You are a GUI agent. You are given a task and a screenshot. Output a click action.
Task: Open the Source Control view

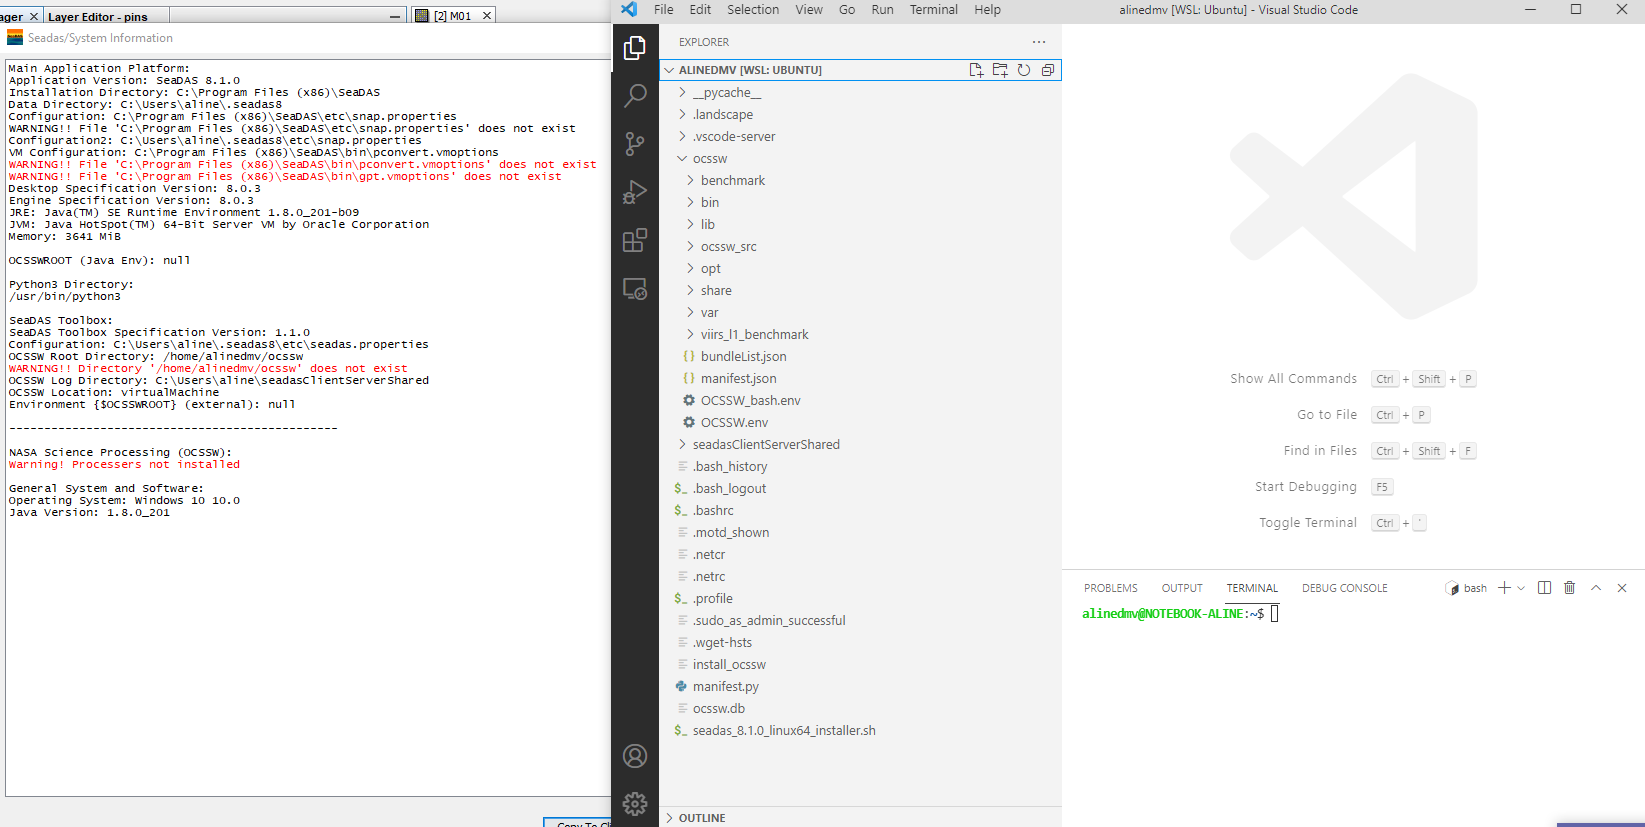[x=635, y=144]
